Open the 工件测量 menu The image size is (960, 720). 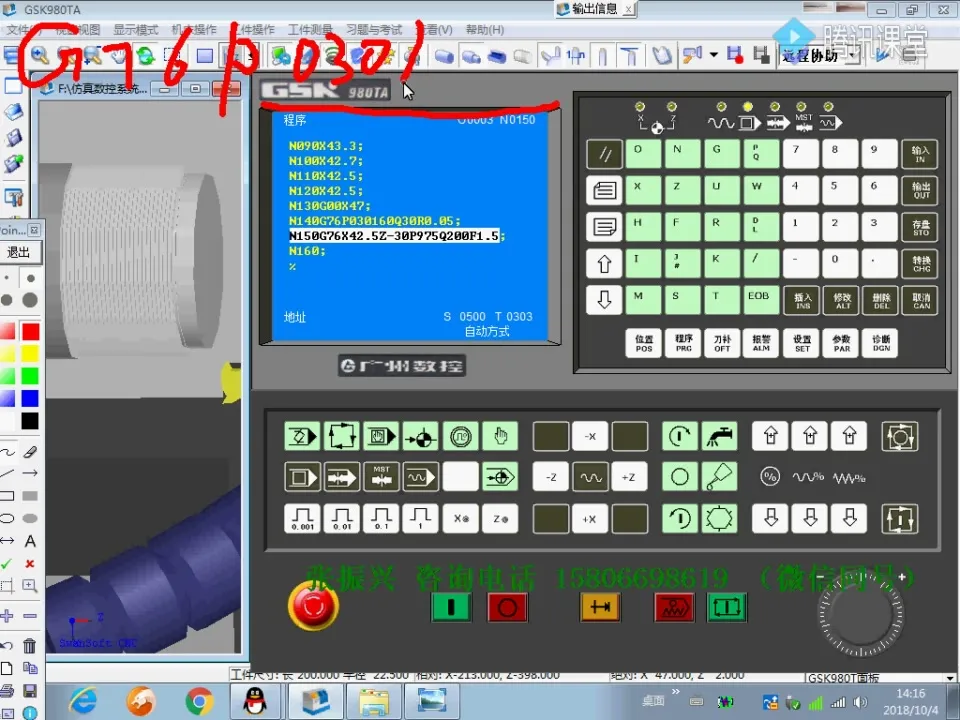point(310,30)
